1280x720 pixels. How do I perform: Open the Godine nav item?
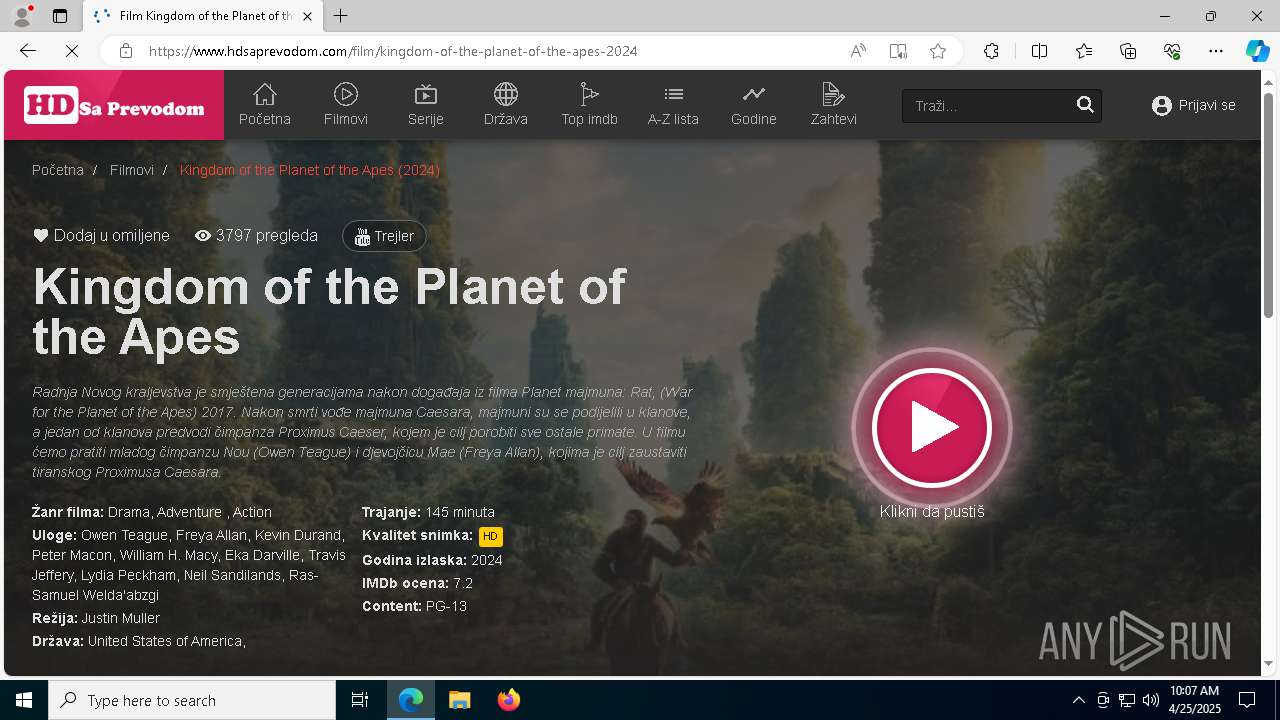754,105
